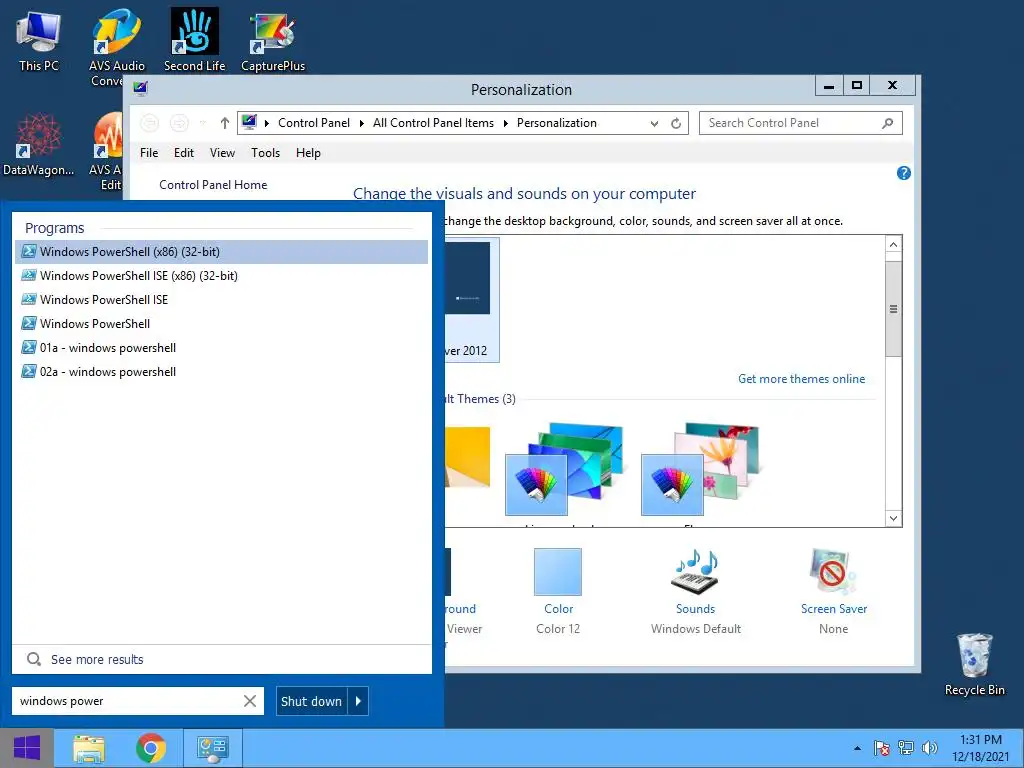Select the blue lines theme thumbnail
This screenshot has height=768, width=1024.
(x=564, y=469)
